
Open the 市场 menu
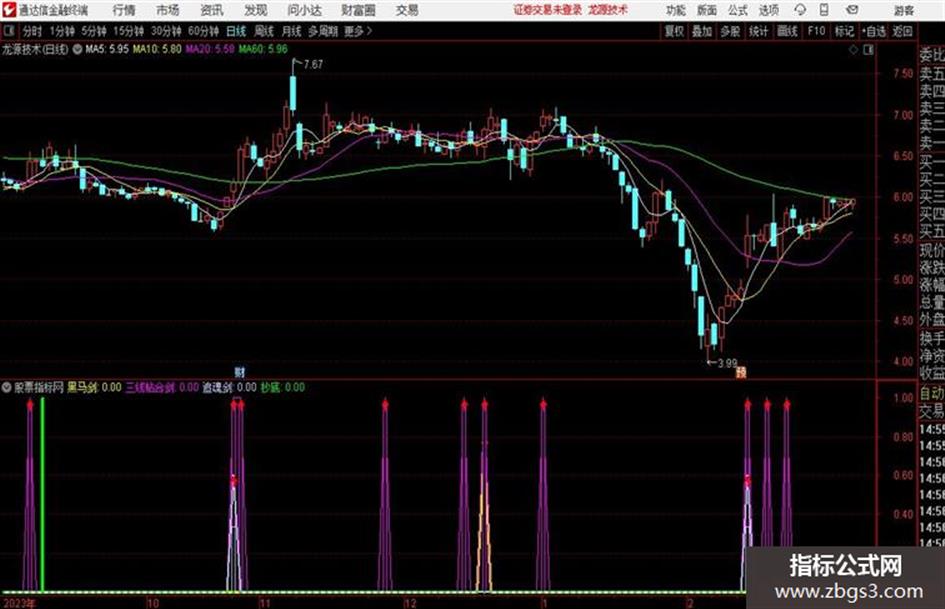click(x=168, y=10)
